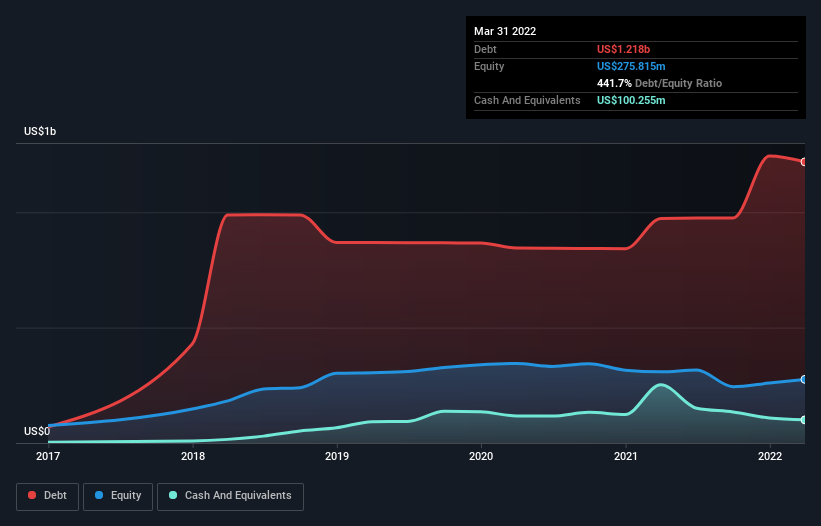
Task: Click the US$0 y-axis label
Action: coord(37,431)
